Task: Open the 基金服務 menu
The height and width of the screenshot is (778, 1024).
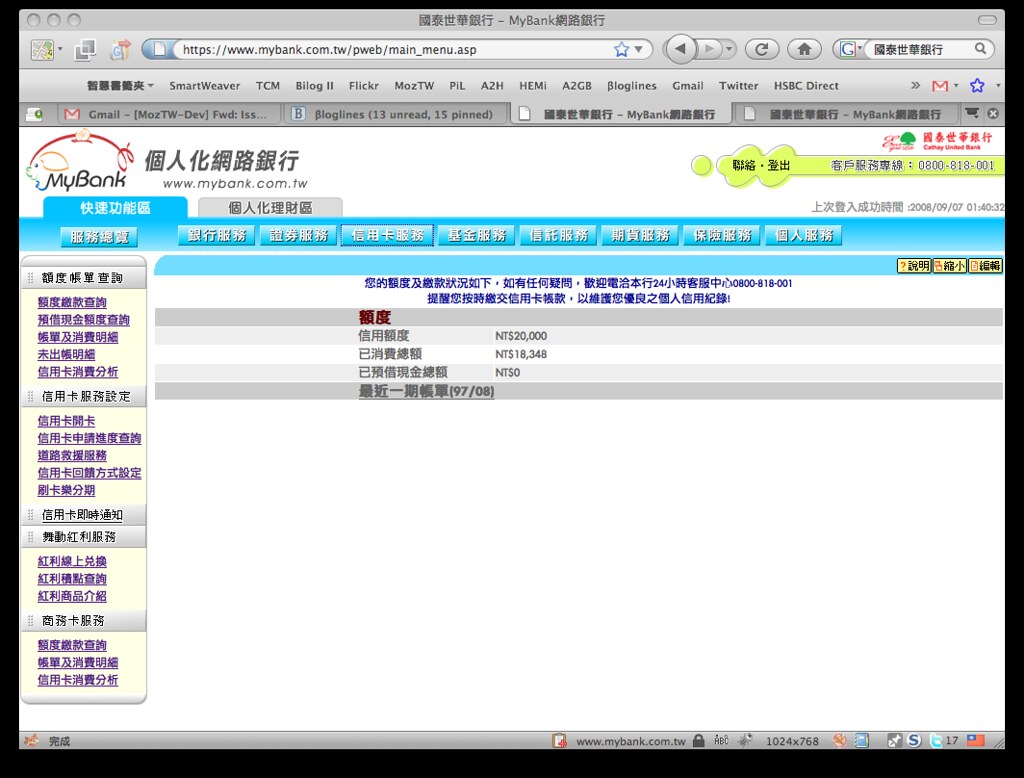Action: pyautogui.click(x=477, y=236)
